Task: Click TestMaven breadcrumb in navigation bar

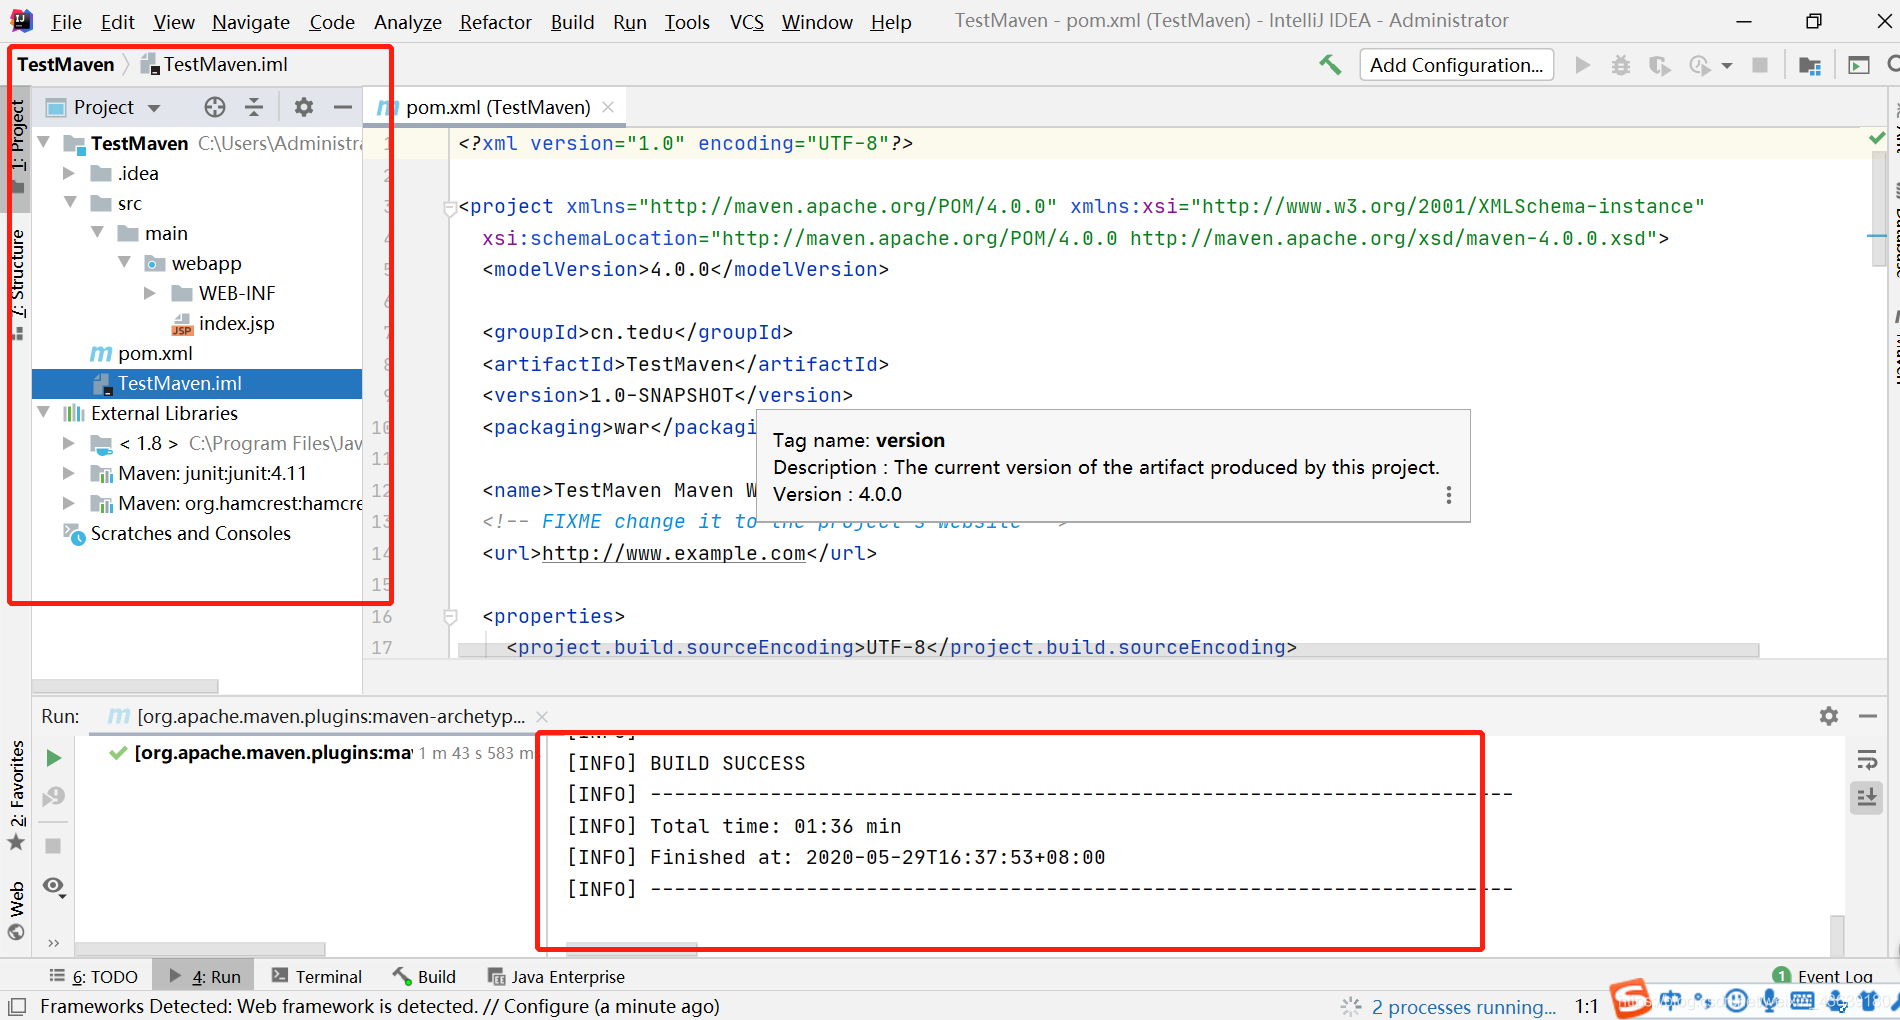Action: (66, 64)
